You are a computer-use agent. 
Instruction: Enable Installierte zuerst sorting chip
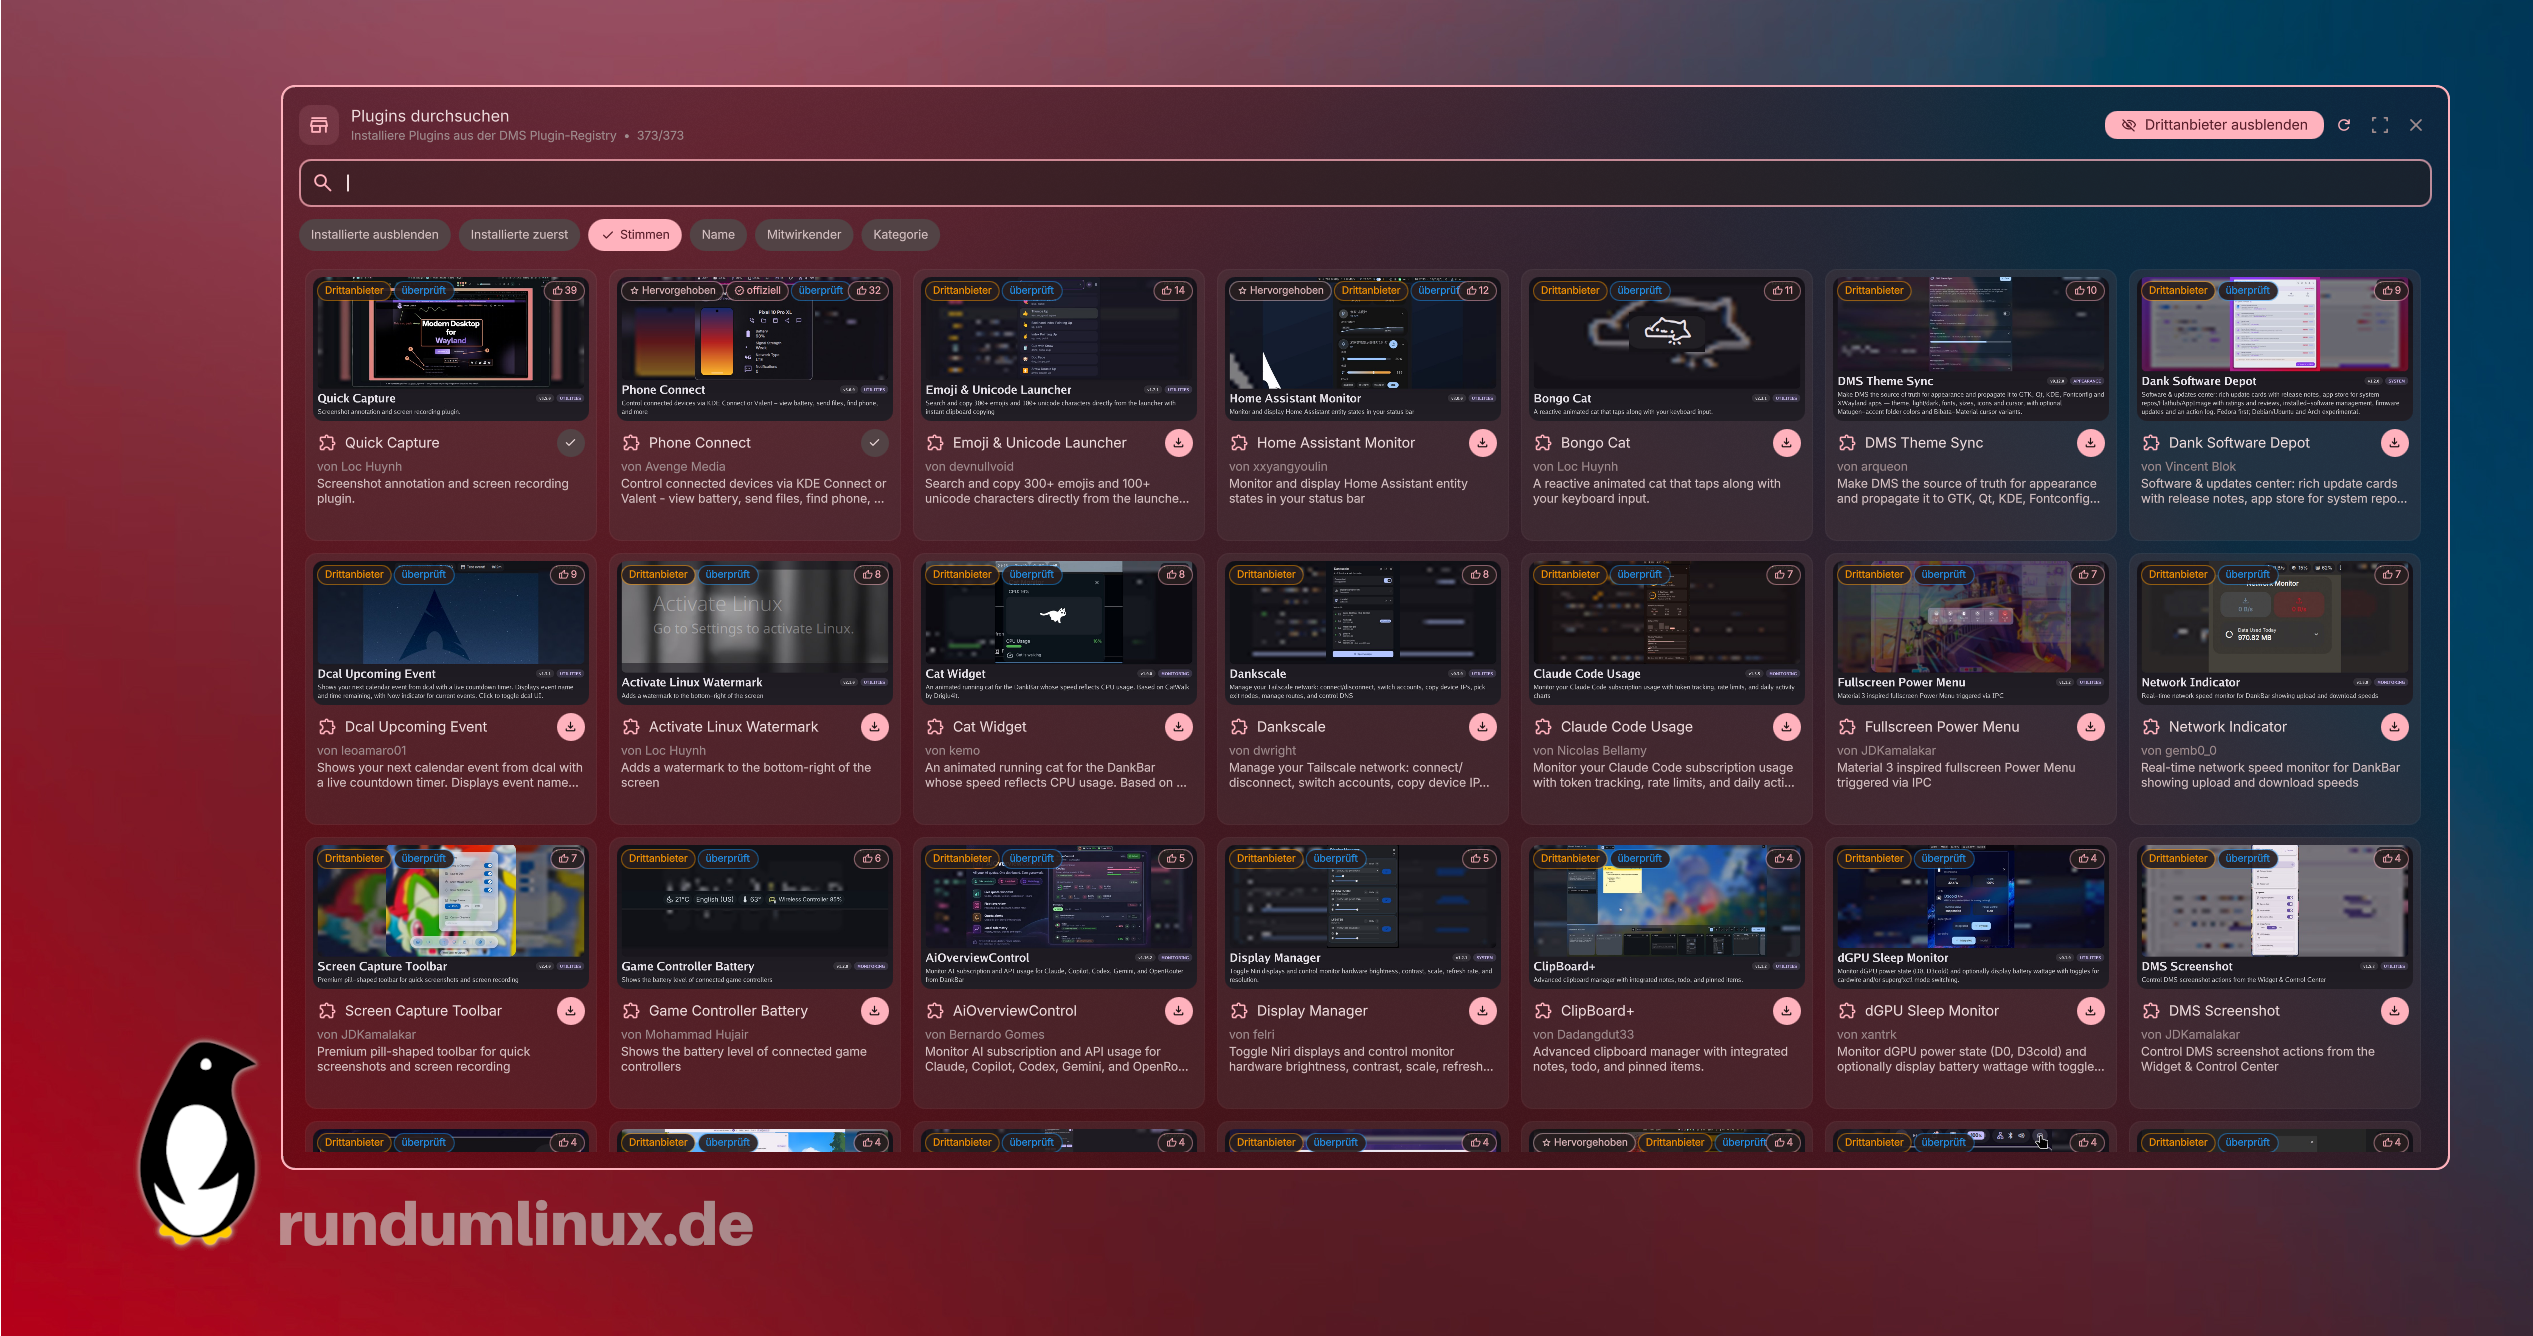(x=519, y=235)
